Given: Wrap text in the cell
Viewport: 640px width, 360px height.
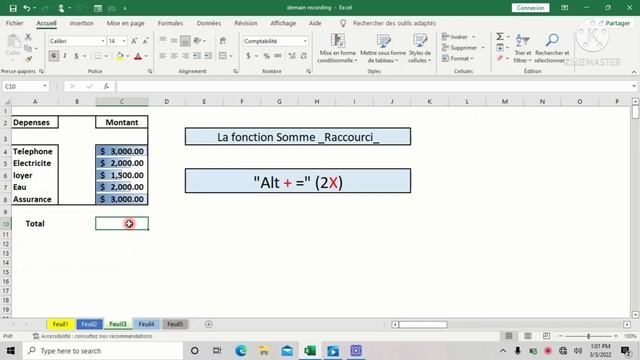Looking at the screenshot, I should [x=223, y=41].
